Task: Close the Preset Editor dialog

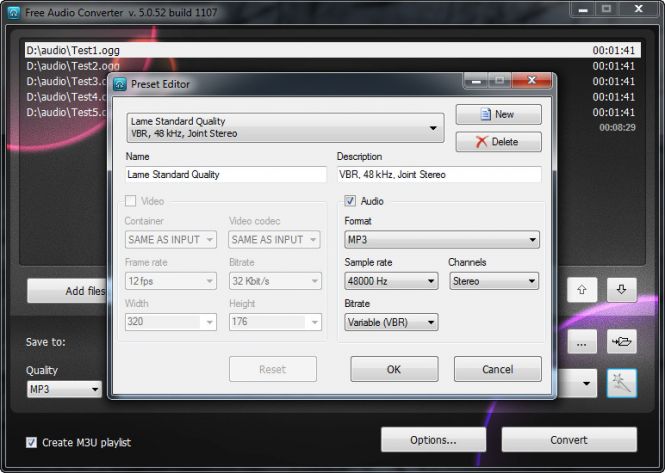Action: (531, 80)
